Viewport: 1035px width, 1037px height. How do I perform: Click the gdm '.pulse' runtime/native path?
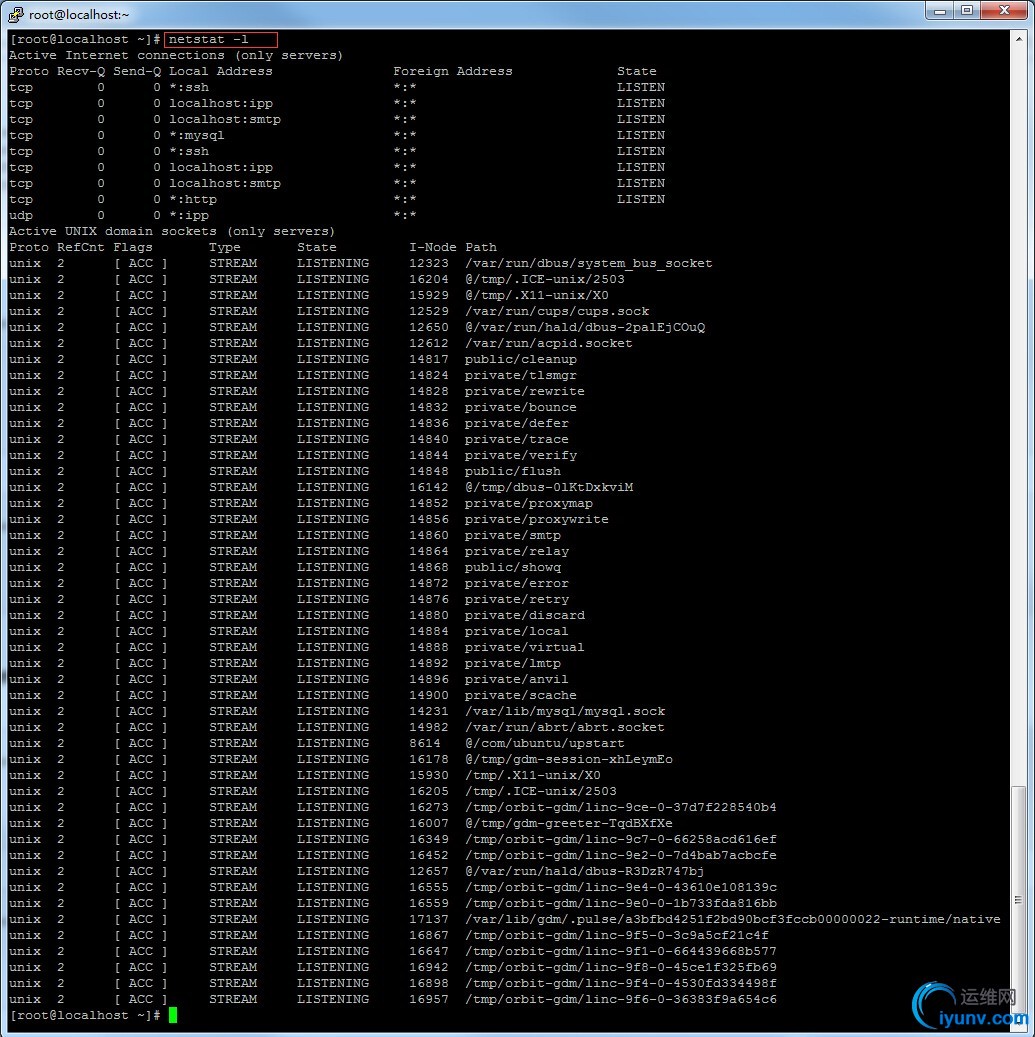(x=733, y=919)
